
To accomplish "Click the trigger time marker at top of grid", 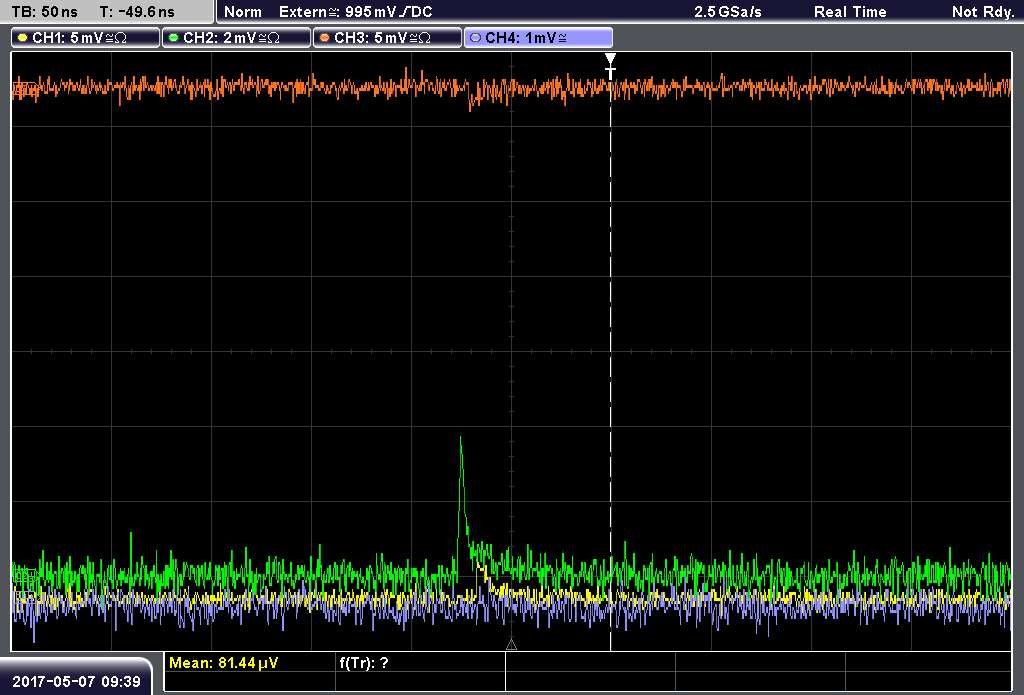I will coord(611,66).
